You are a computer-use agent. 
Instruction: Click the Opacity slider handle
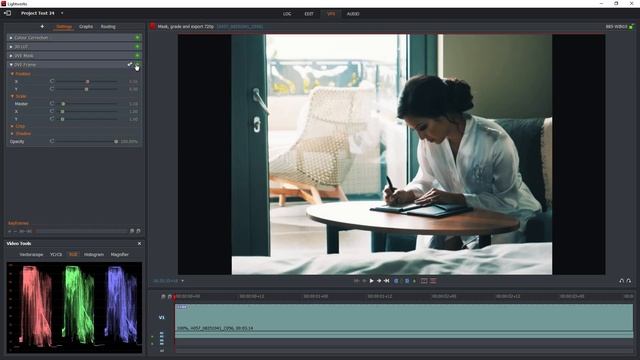(x=116, y=142)
